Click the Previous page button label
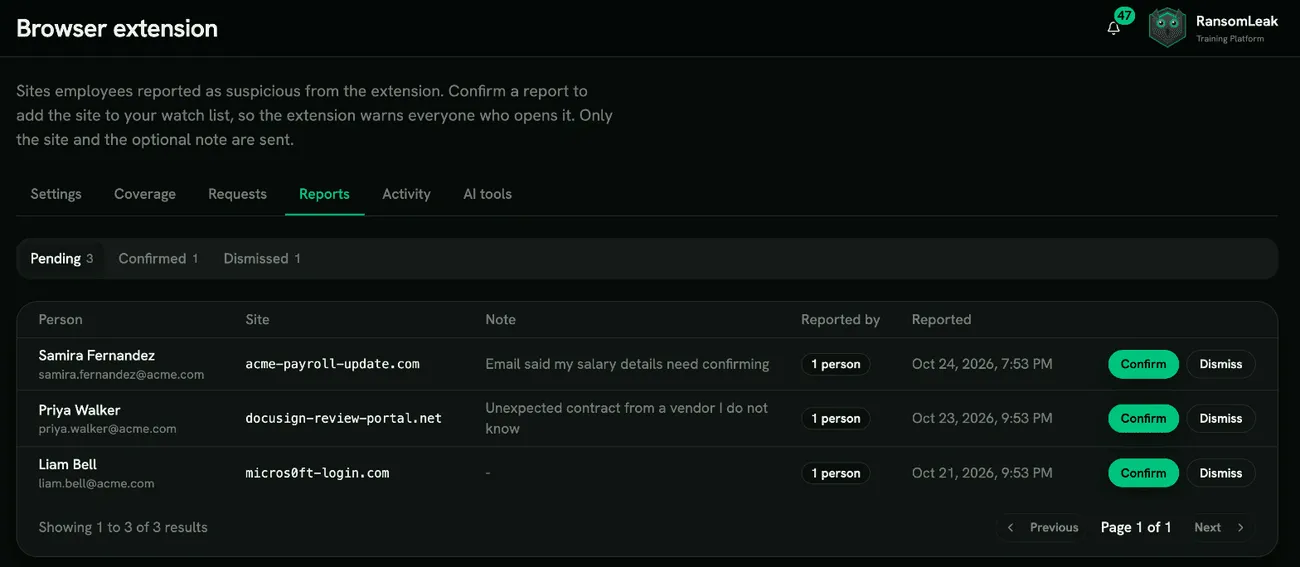1300x567 pixels. coord(1054,527)
